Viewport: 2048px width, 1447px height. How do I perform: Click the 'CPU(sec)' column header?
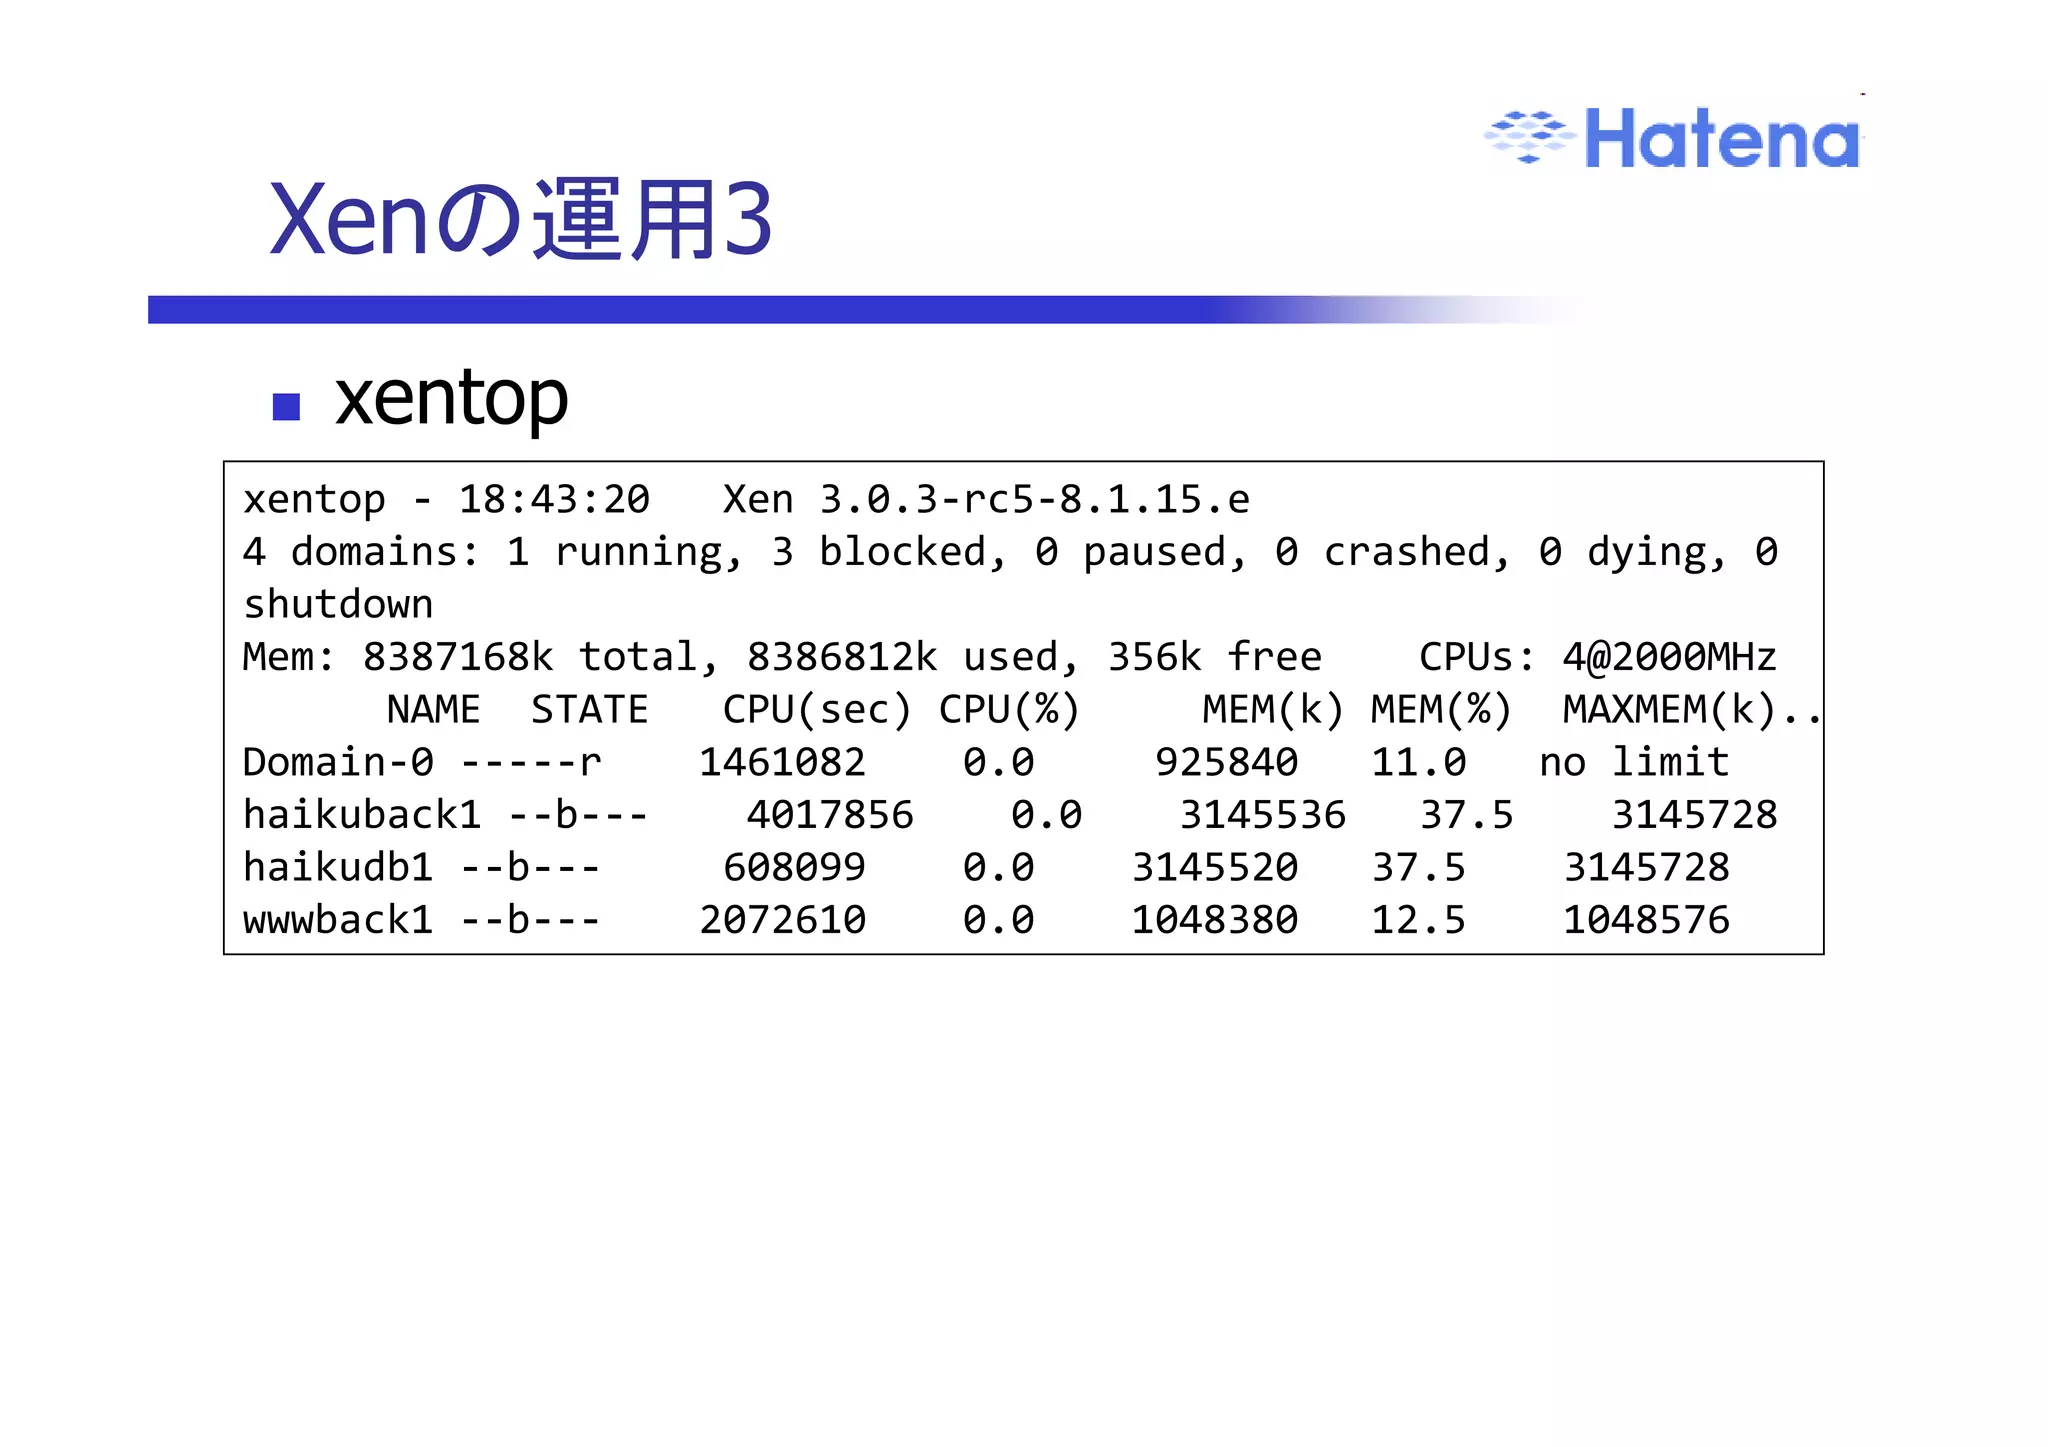point(817,710)
